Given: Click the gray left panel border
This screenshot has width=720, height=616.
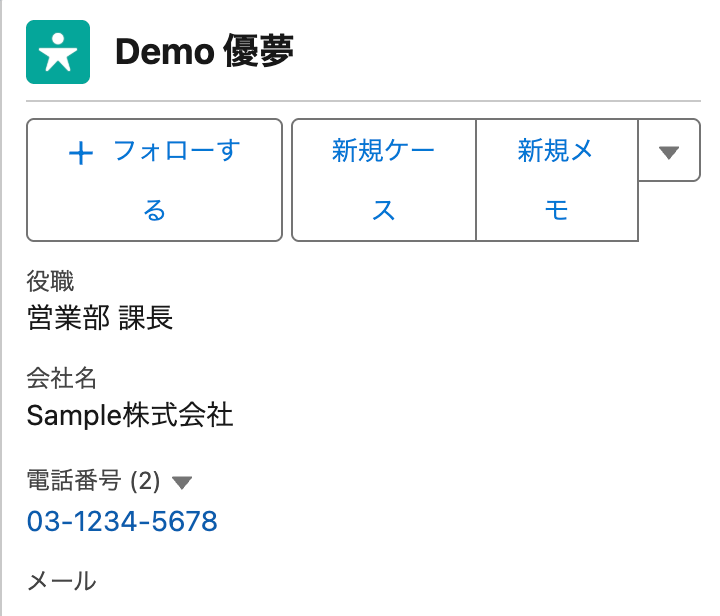Looking at the screenshot, I should point(1,308).
